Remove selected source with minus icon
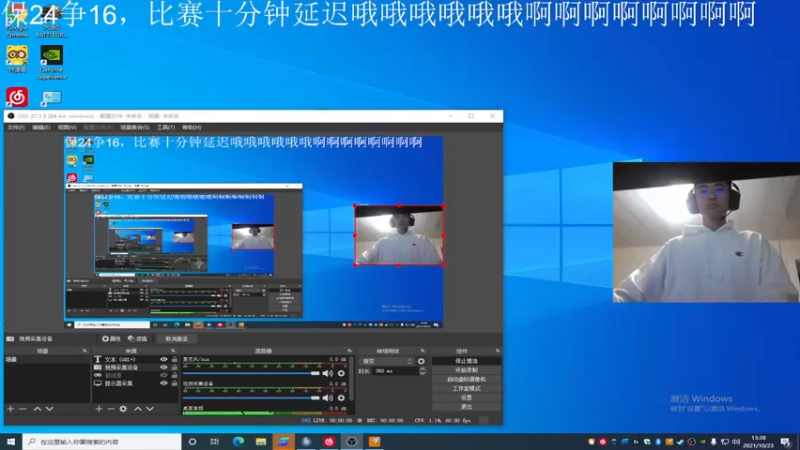 click(x=111, y=409)
